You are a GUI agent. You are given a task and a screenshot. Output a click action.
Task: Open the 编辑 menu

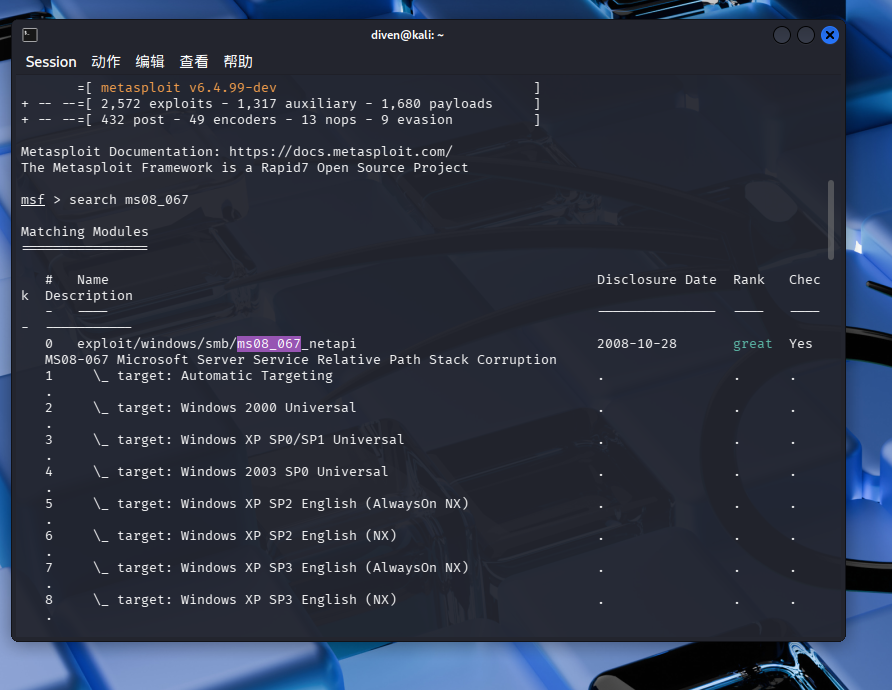pyautogui.click(x=150, y=62)
